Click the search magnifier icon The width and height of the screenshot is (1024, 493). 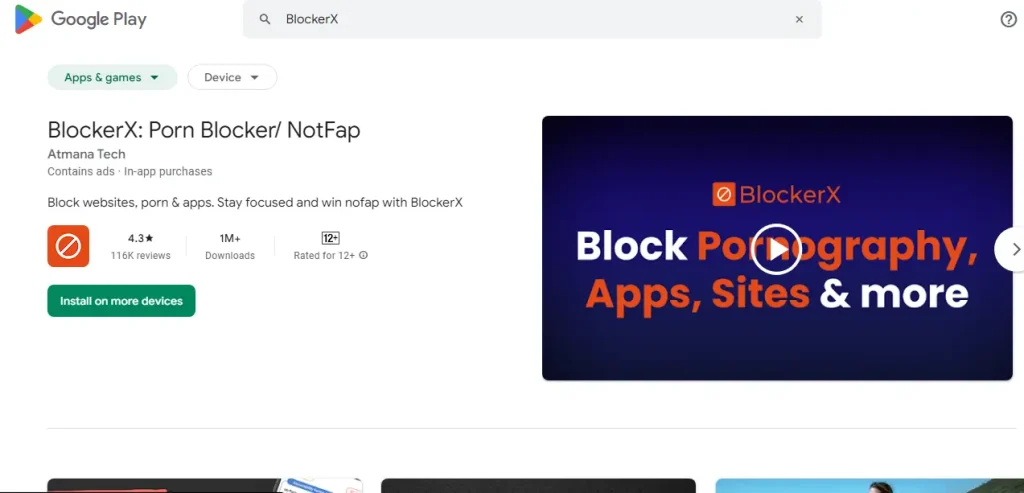pyautogui.click(x=264, y=20)
